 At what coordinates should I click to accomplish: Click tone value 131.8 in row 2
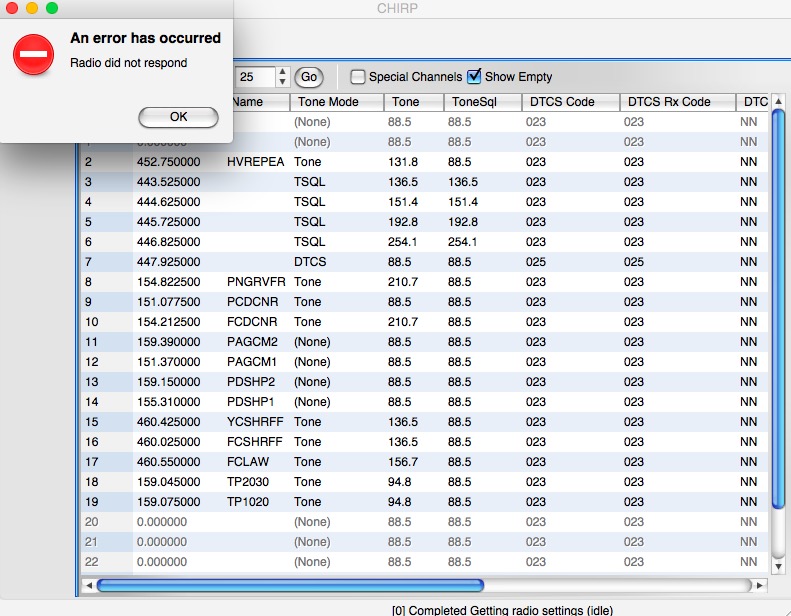tap(403, 162)
